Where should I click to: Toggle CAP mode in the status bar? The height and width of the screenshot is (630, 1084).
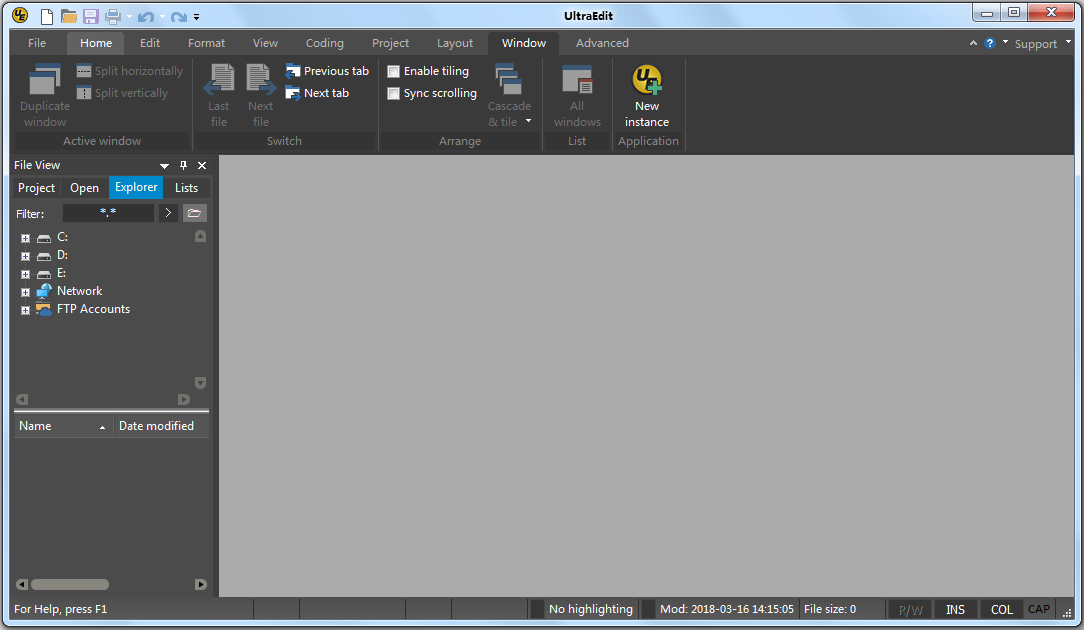click(x=1038, y=609)
